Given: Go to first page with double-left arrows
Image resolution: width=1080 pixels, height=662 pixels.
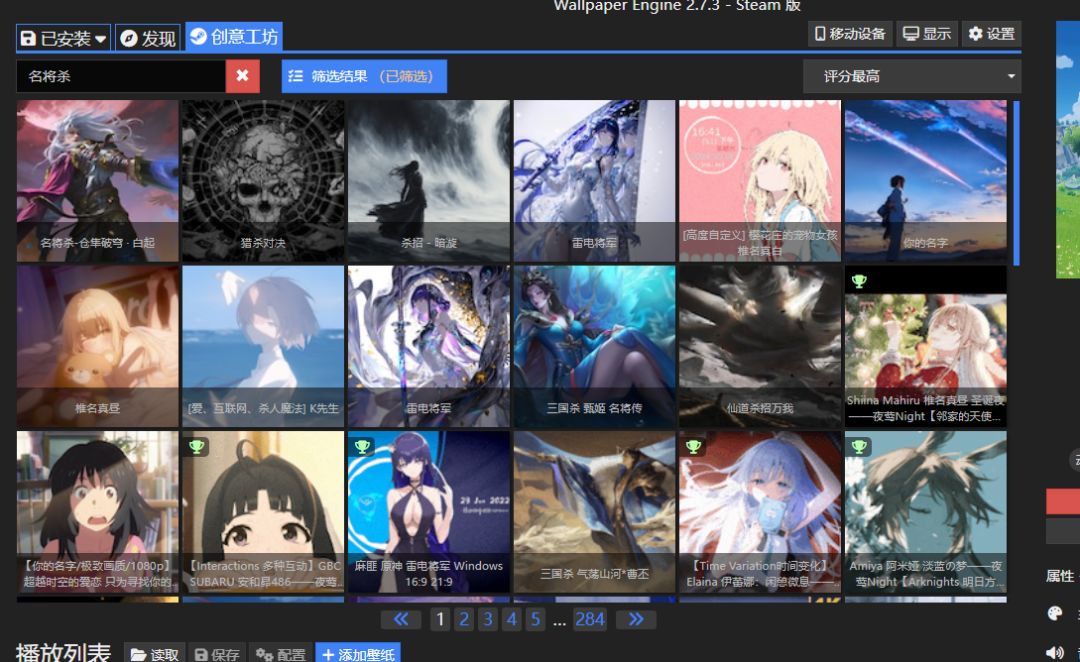Looking at the screenshot, I should click(401, 619).
